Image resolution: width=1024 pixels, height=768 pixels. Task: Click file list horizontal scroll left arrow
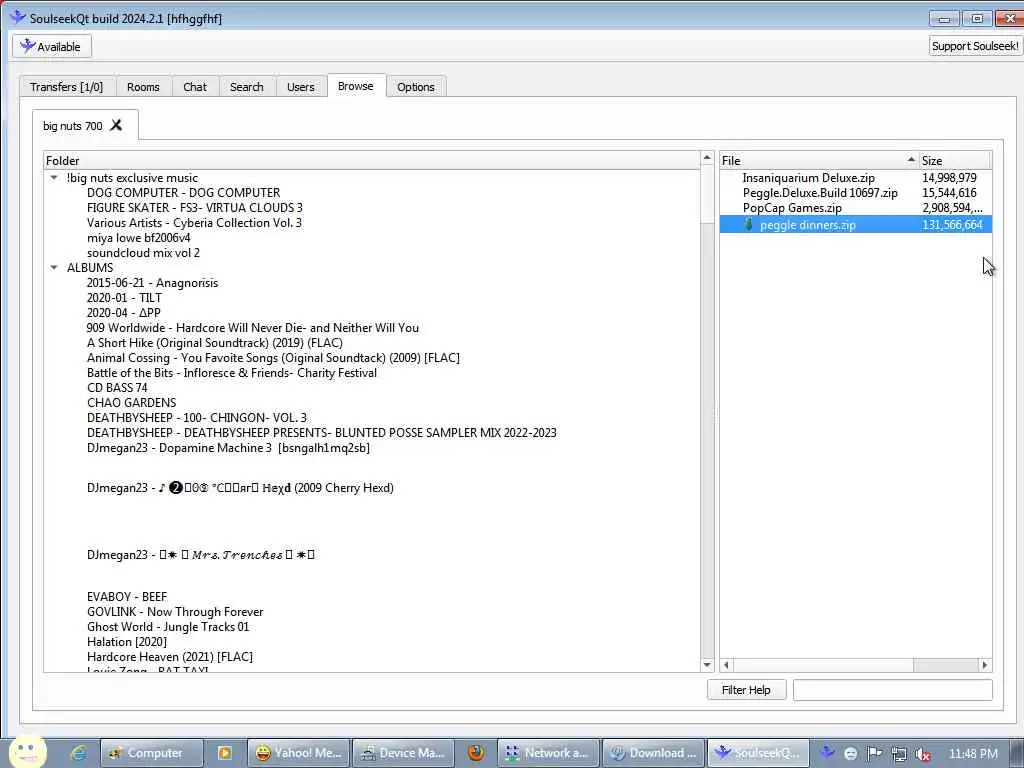(x=726, y=665)
